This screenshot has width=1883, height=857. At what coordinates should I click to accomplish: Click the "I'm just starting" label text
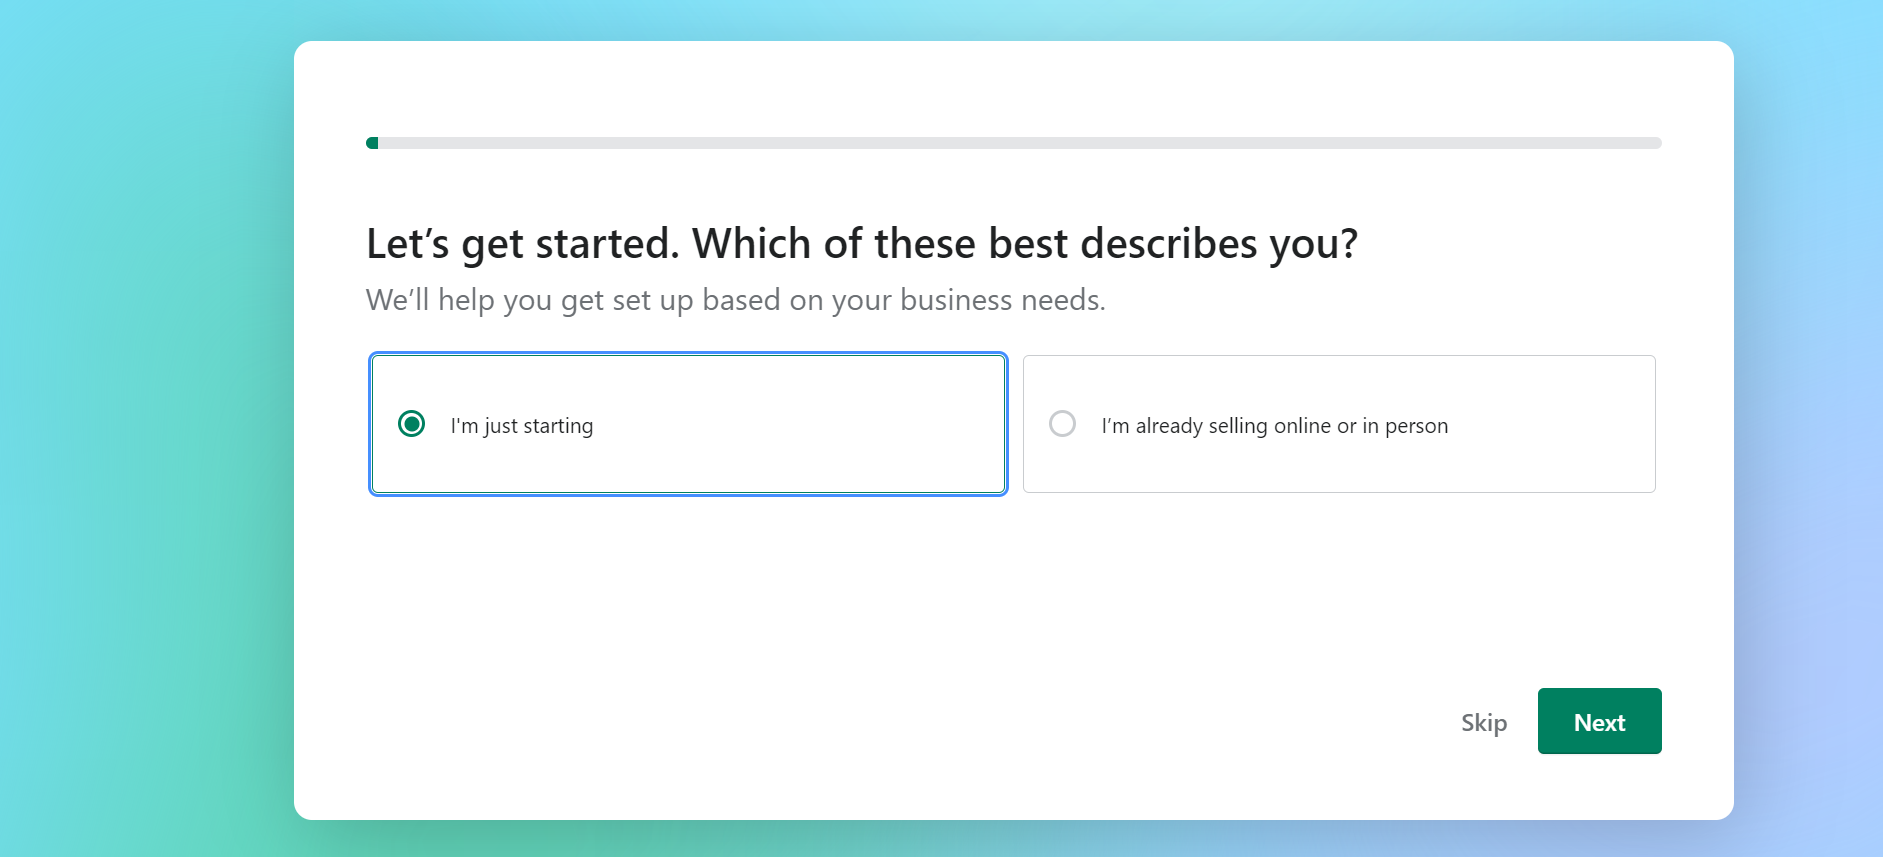(x=521, y=424)
